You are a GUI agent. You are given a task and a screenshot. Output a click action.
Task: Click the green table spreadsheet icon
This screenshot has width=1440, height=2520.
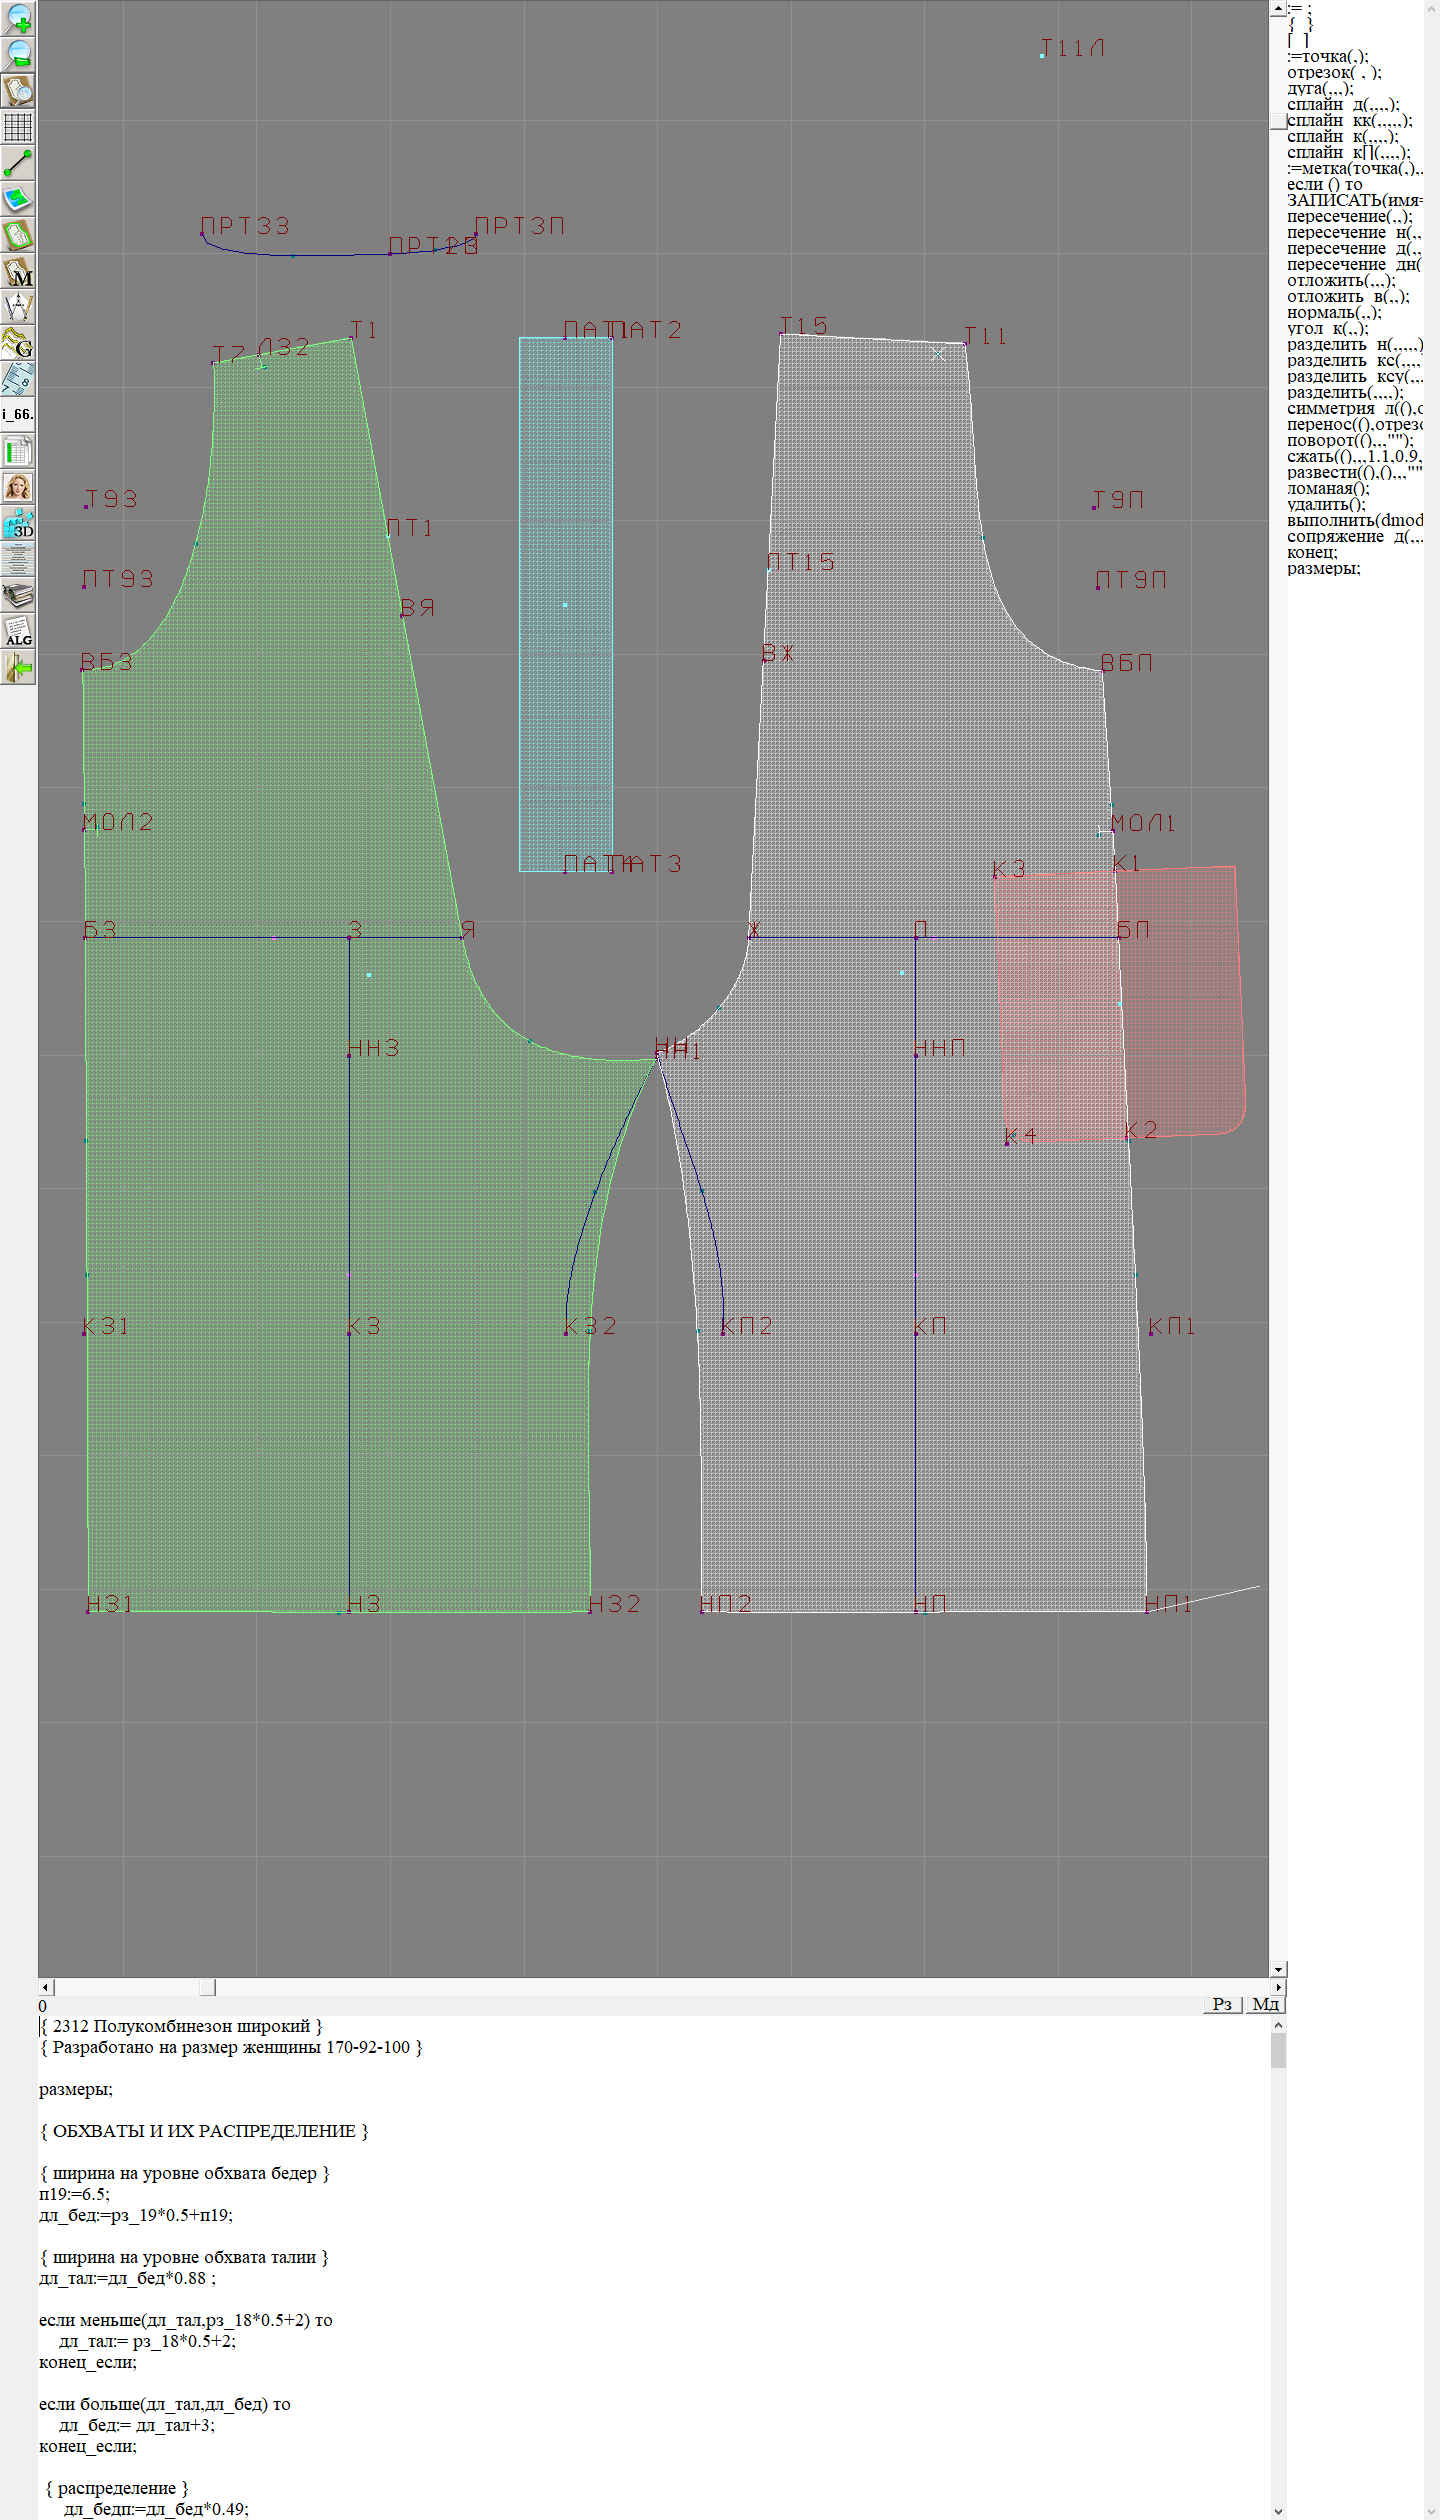[18, 451]
